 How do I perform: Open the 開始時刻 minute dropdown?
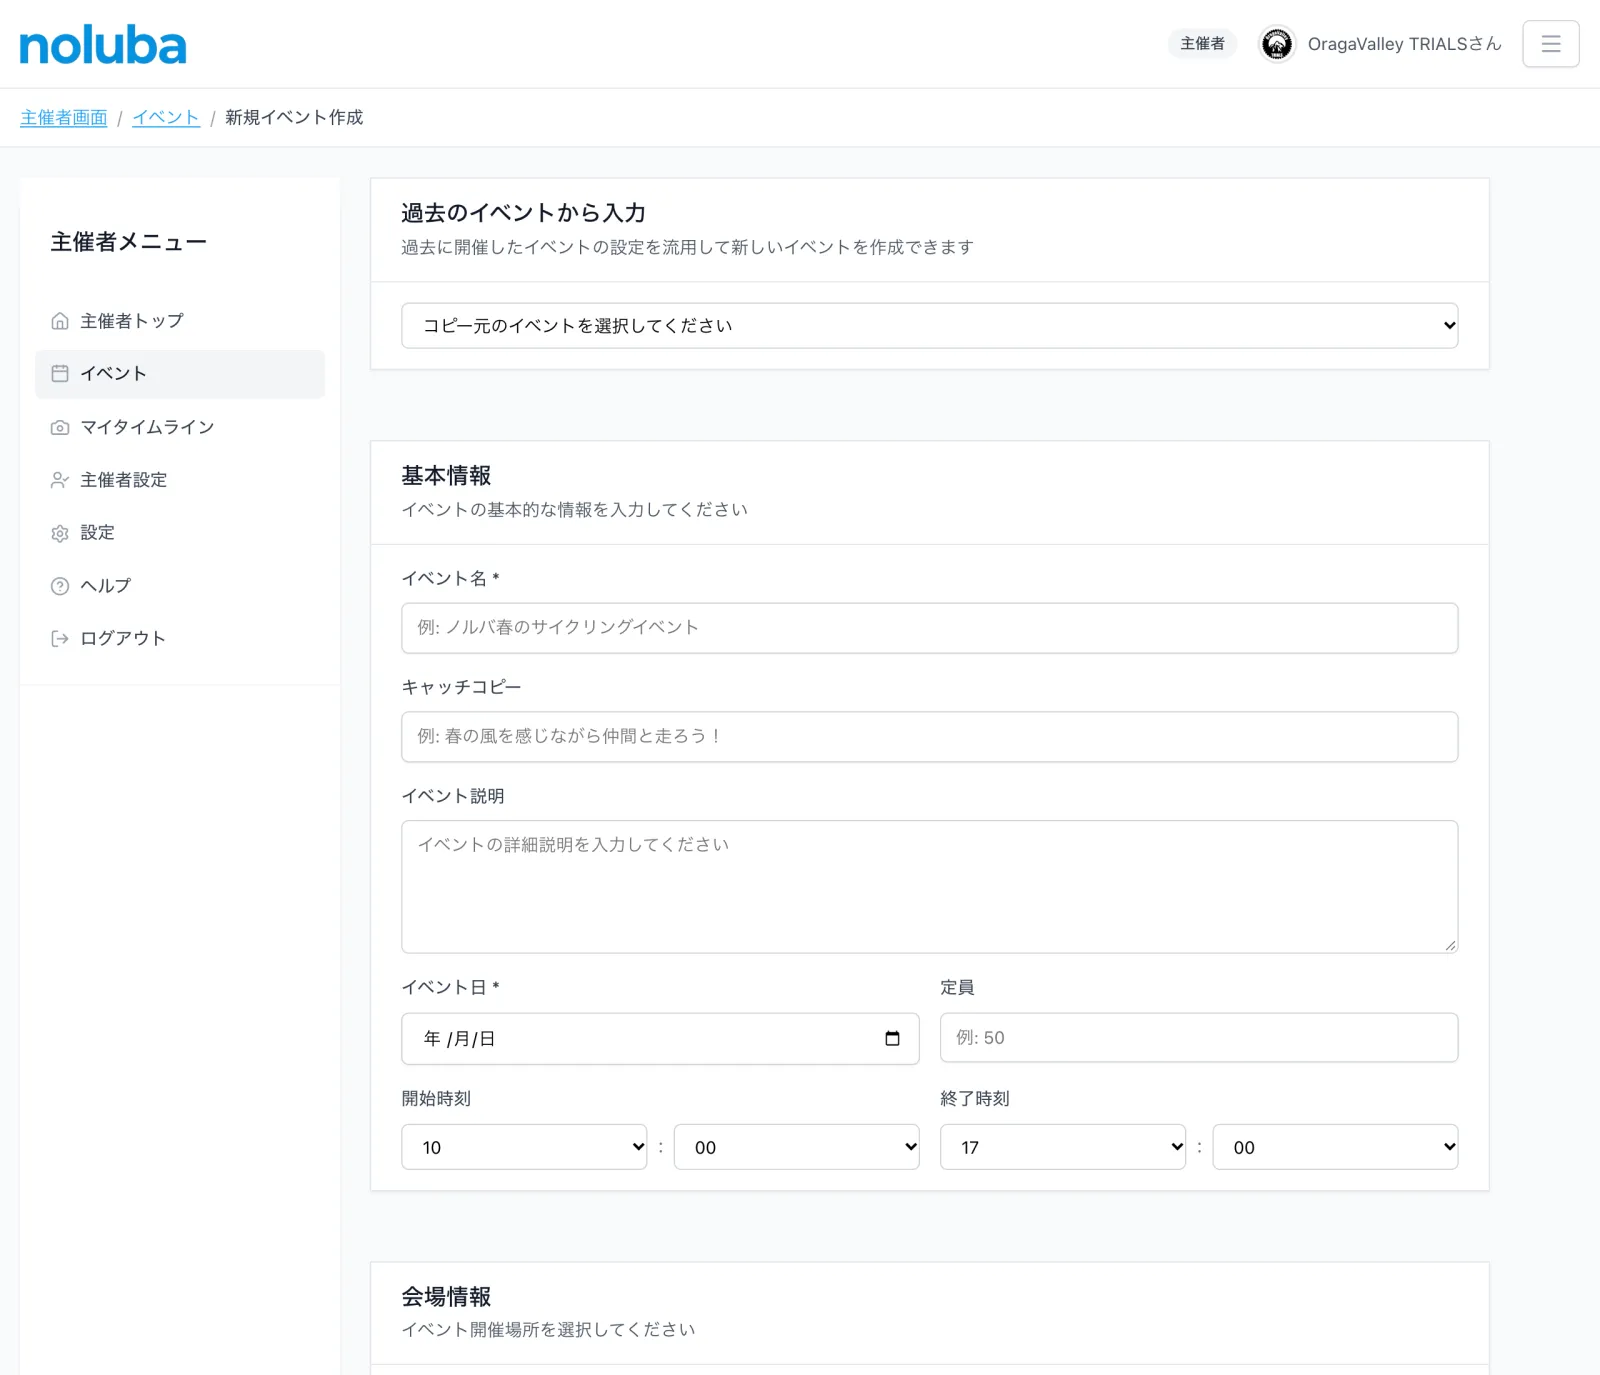click(796, 1147)
